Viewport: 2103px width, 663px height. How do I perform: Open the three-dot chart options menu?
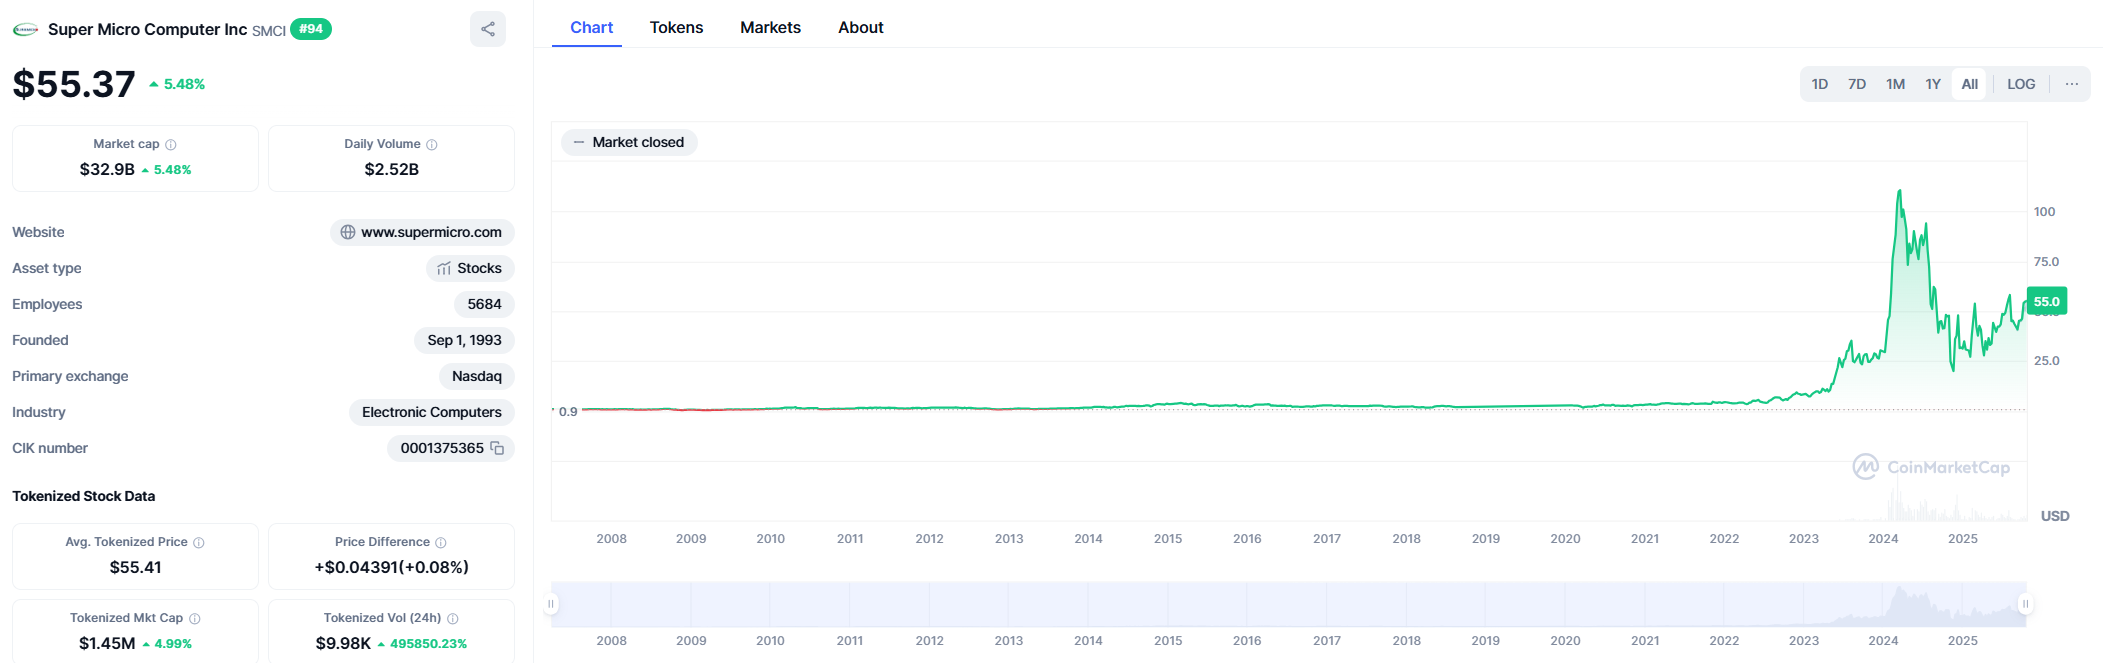coord(2072,84)
